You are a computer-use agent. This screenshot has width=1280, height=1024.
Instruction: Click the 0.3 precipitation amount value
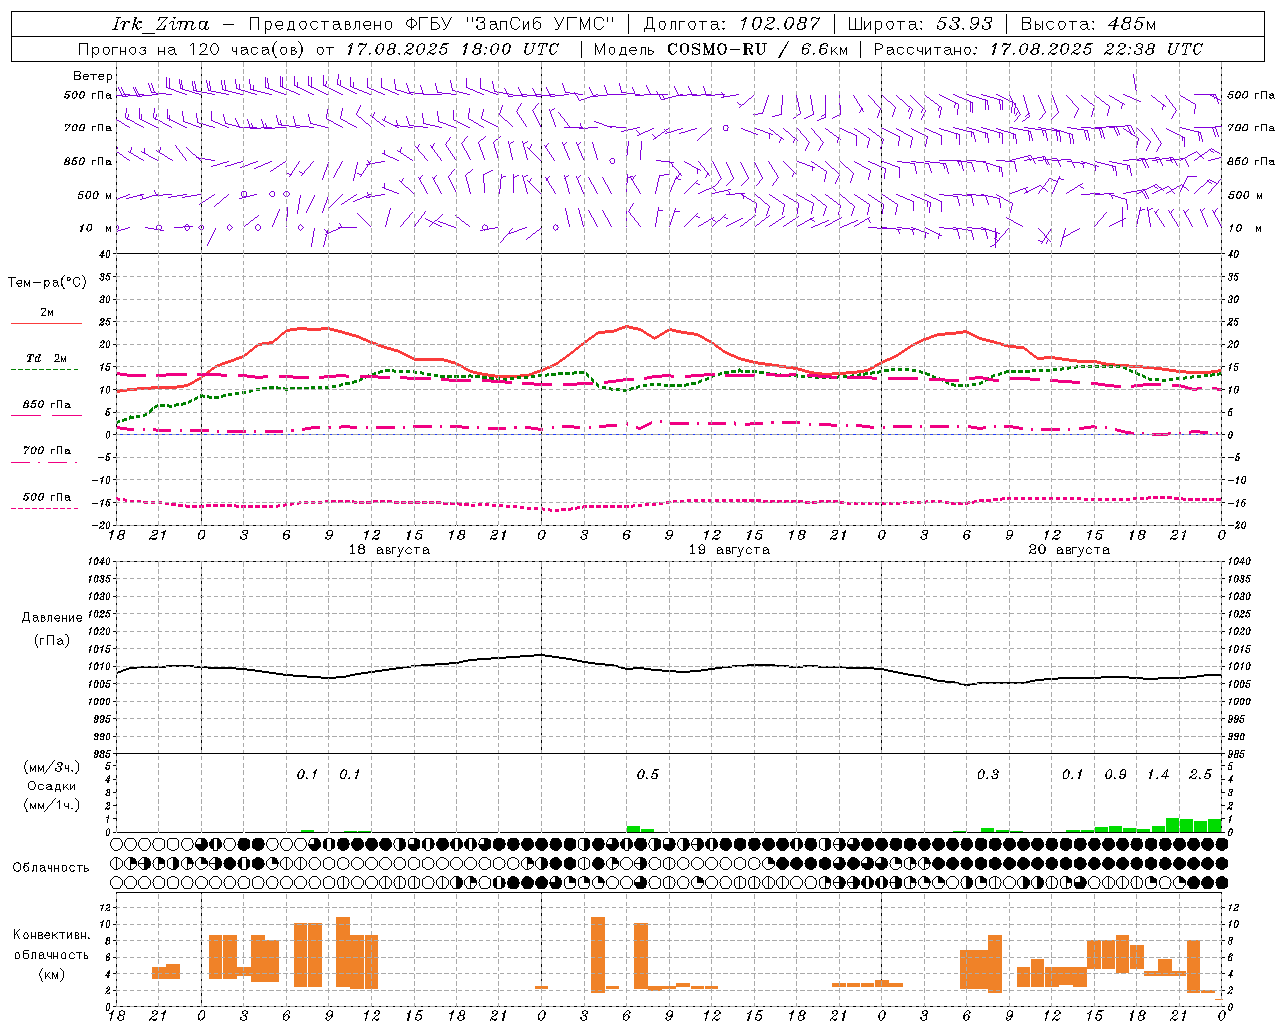(x=988, y=775)
